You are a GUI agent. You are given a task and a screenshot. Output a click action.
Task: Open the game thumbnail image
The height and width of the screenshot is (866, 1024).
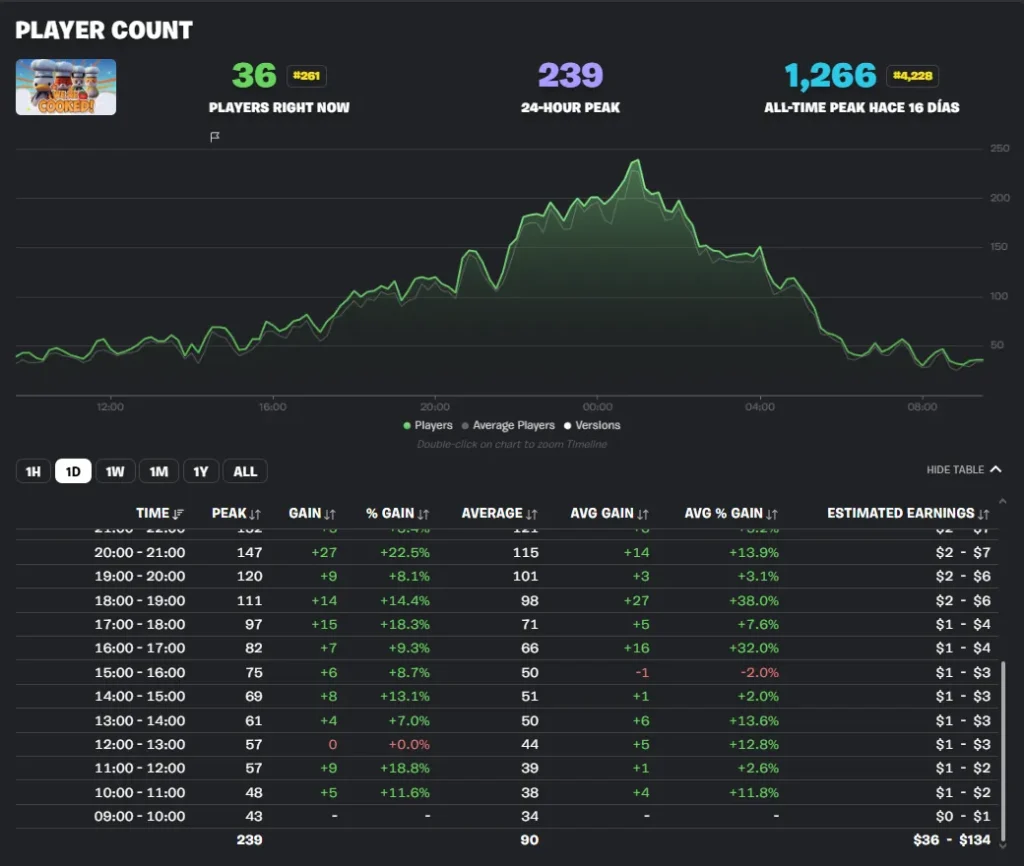pyautogui.click(x=66, y=87)
